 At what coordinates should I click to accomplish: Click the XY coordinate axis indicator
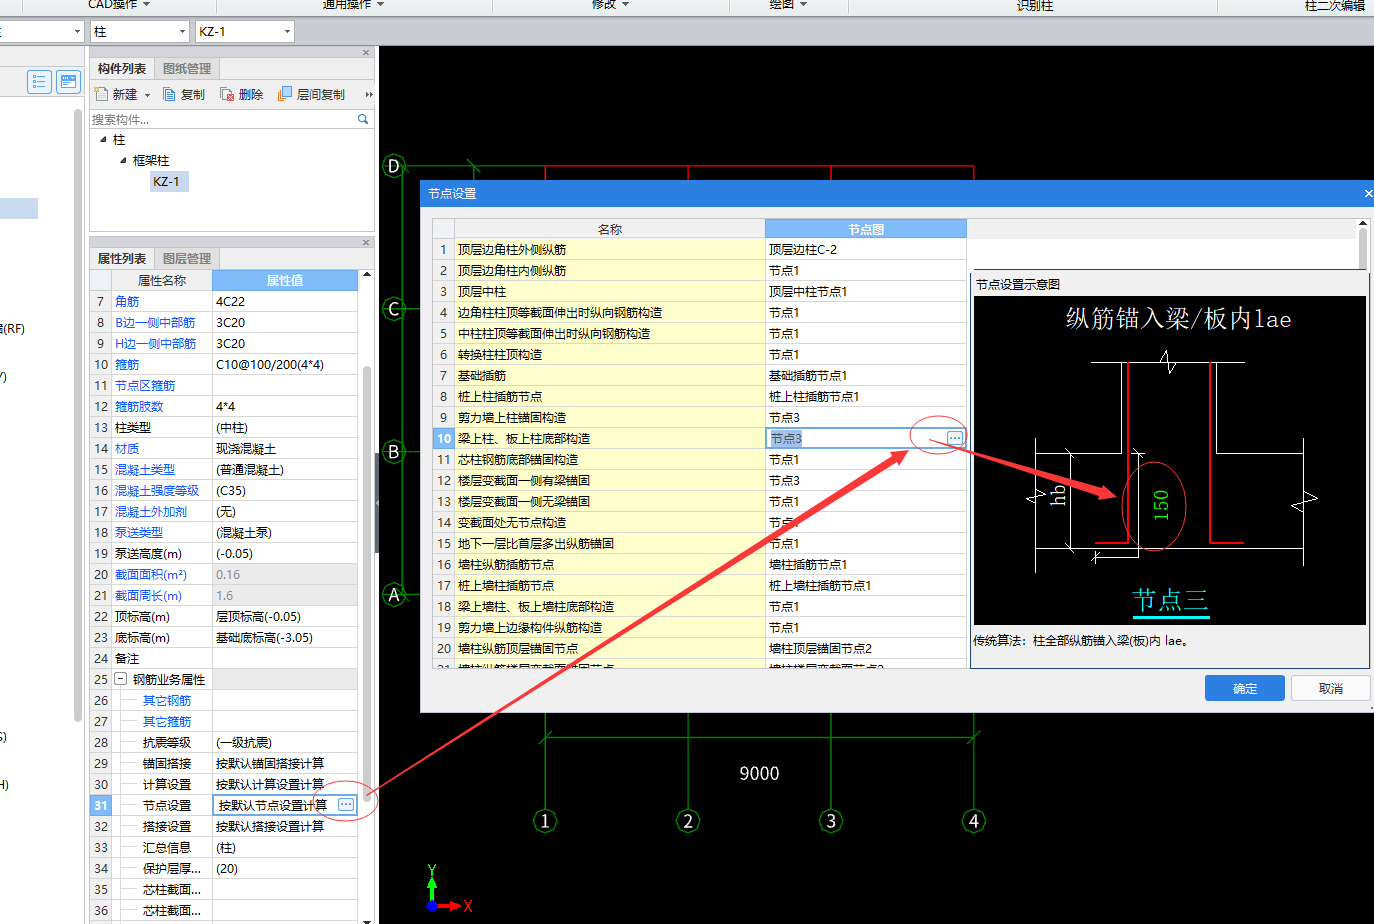448,889
